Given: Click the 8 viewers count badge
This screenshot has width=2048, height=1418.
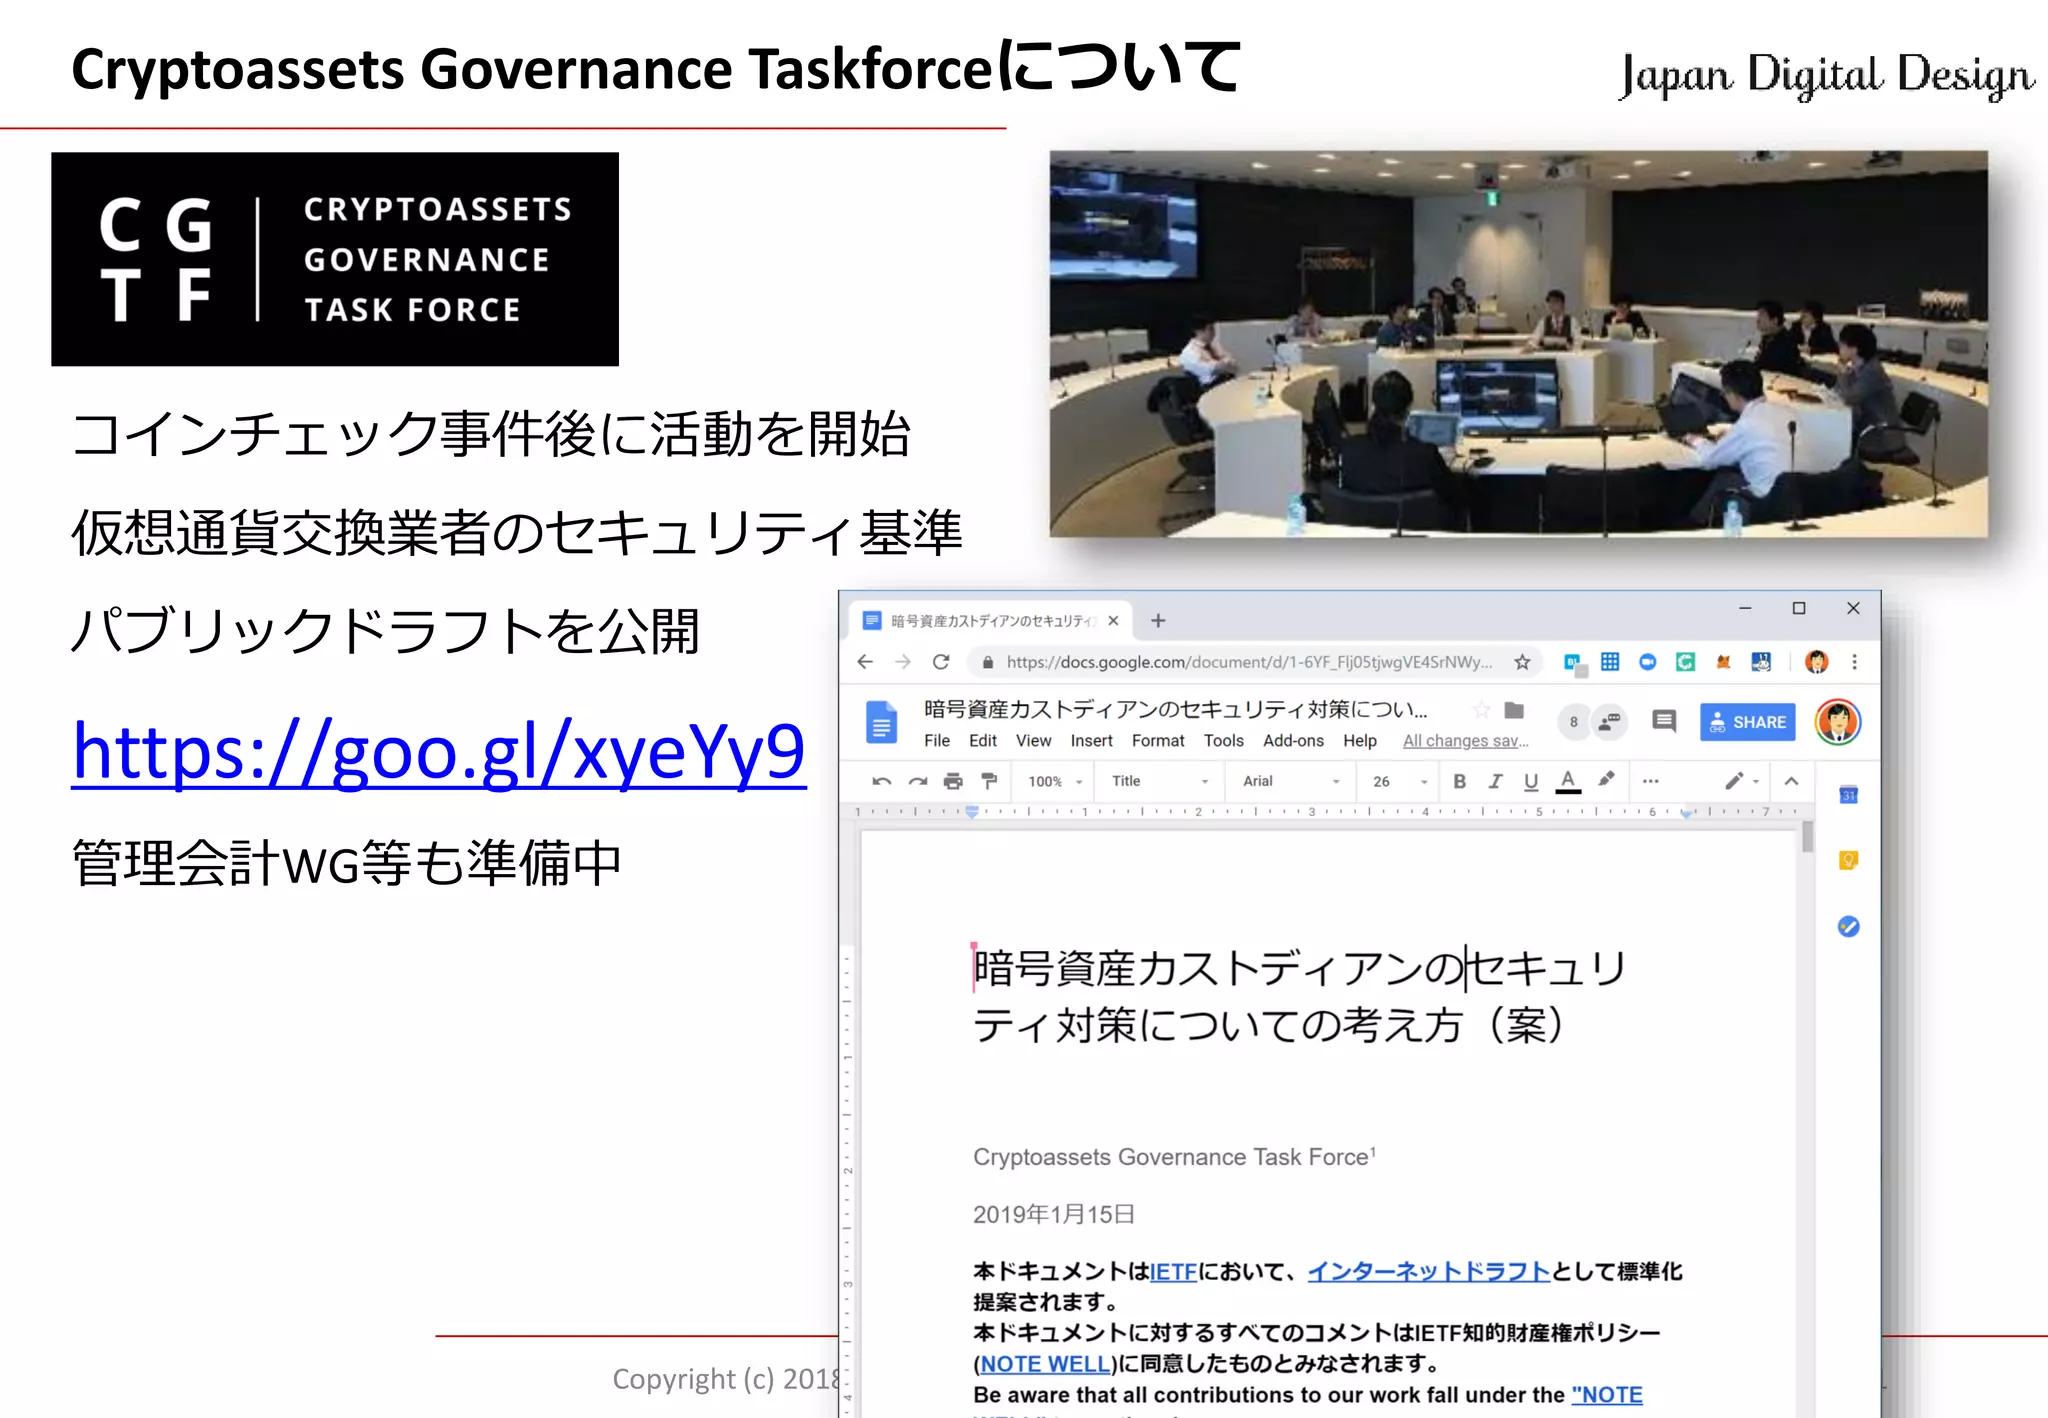Looking at the screenshot, I should click(1574, 722).
